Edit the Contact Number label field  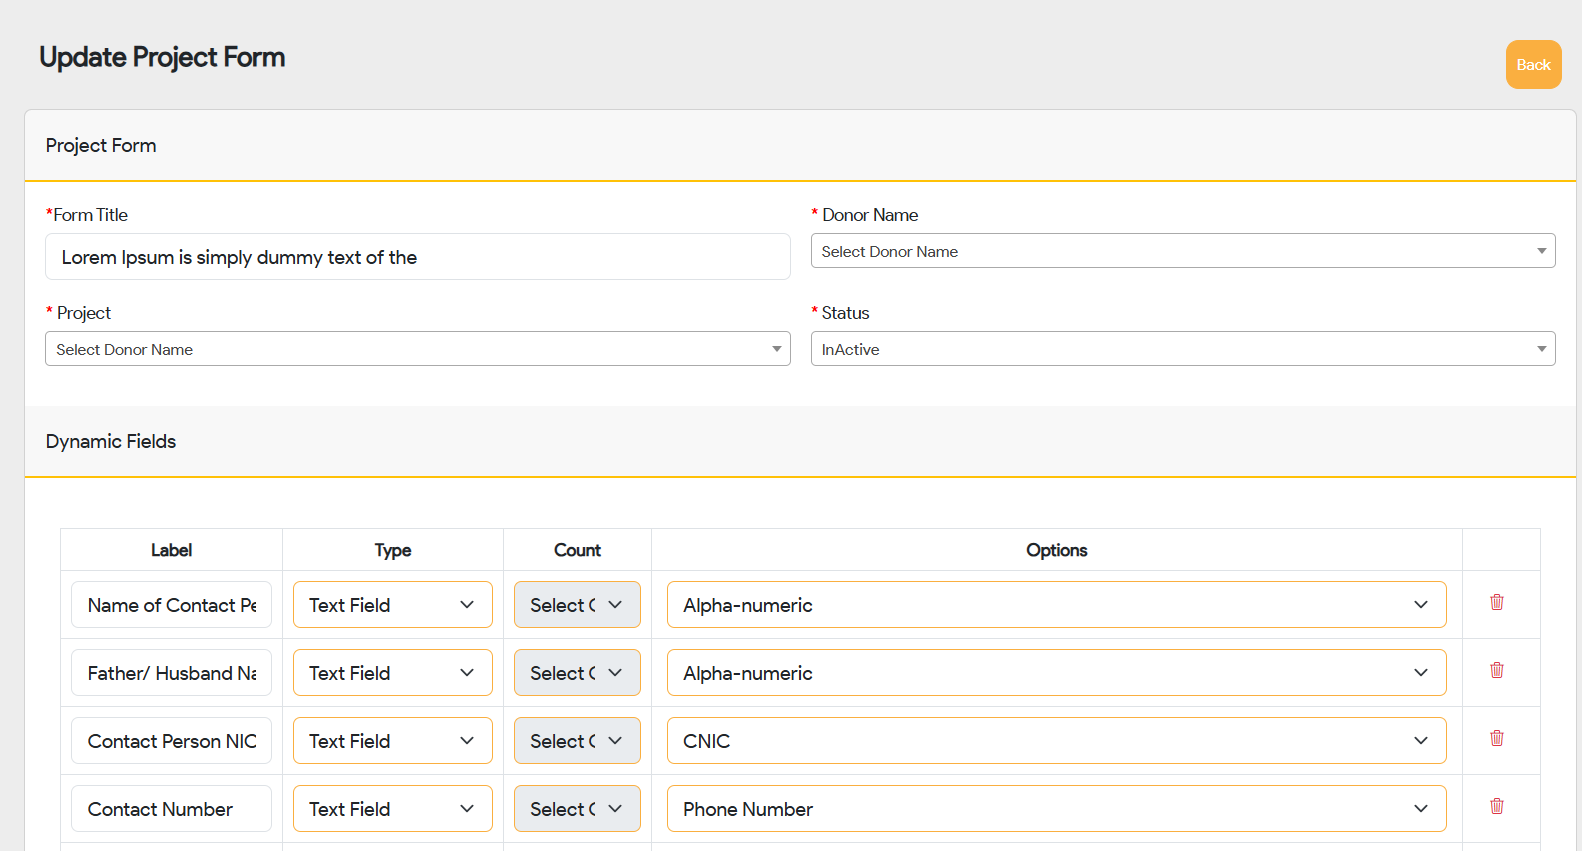[x=171, y=809]
